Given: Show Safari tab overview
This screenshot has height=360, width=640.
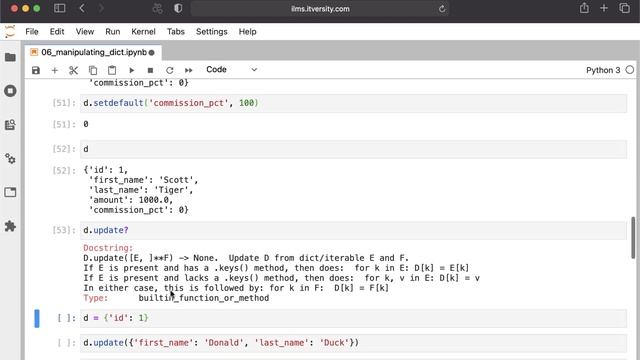Looking at the screenshot, I should [x=624, y=8].
